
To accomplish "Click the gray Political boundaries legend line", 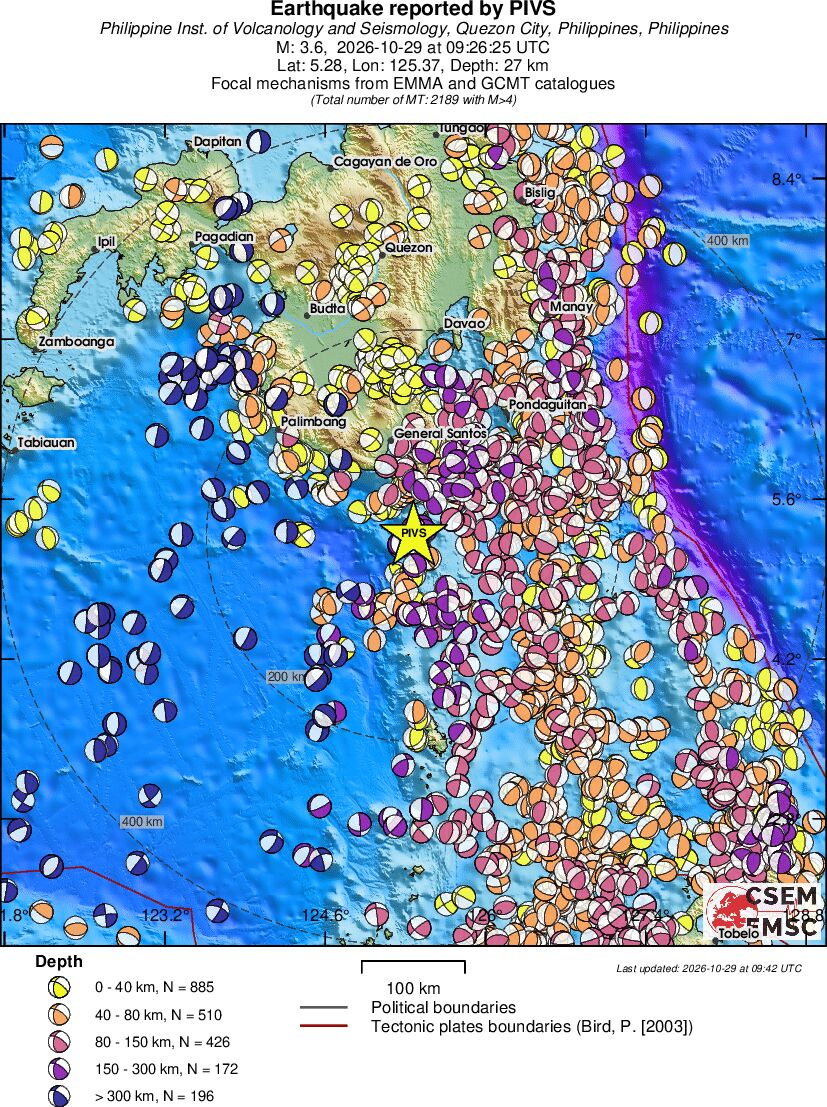I will 323,1007.
